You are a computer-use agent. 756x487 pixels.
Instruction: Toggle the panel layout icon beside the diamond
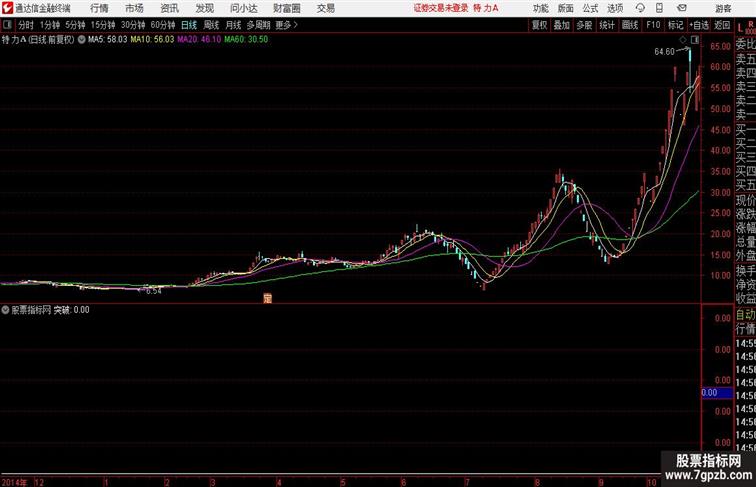tap(695, 40)
